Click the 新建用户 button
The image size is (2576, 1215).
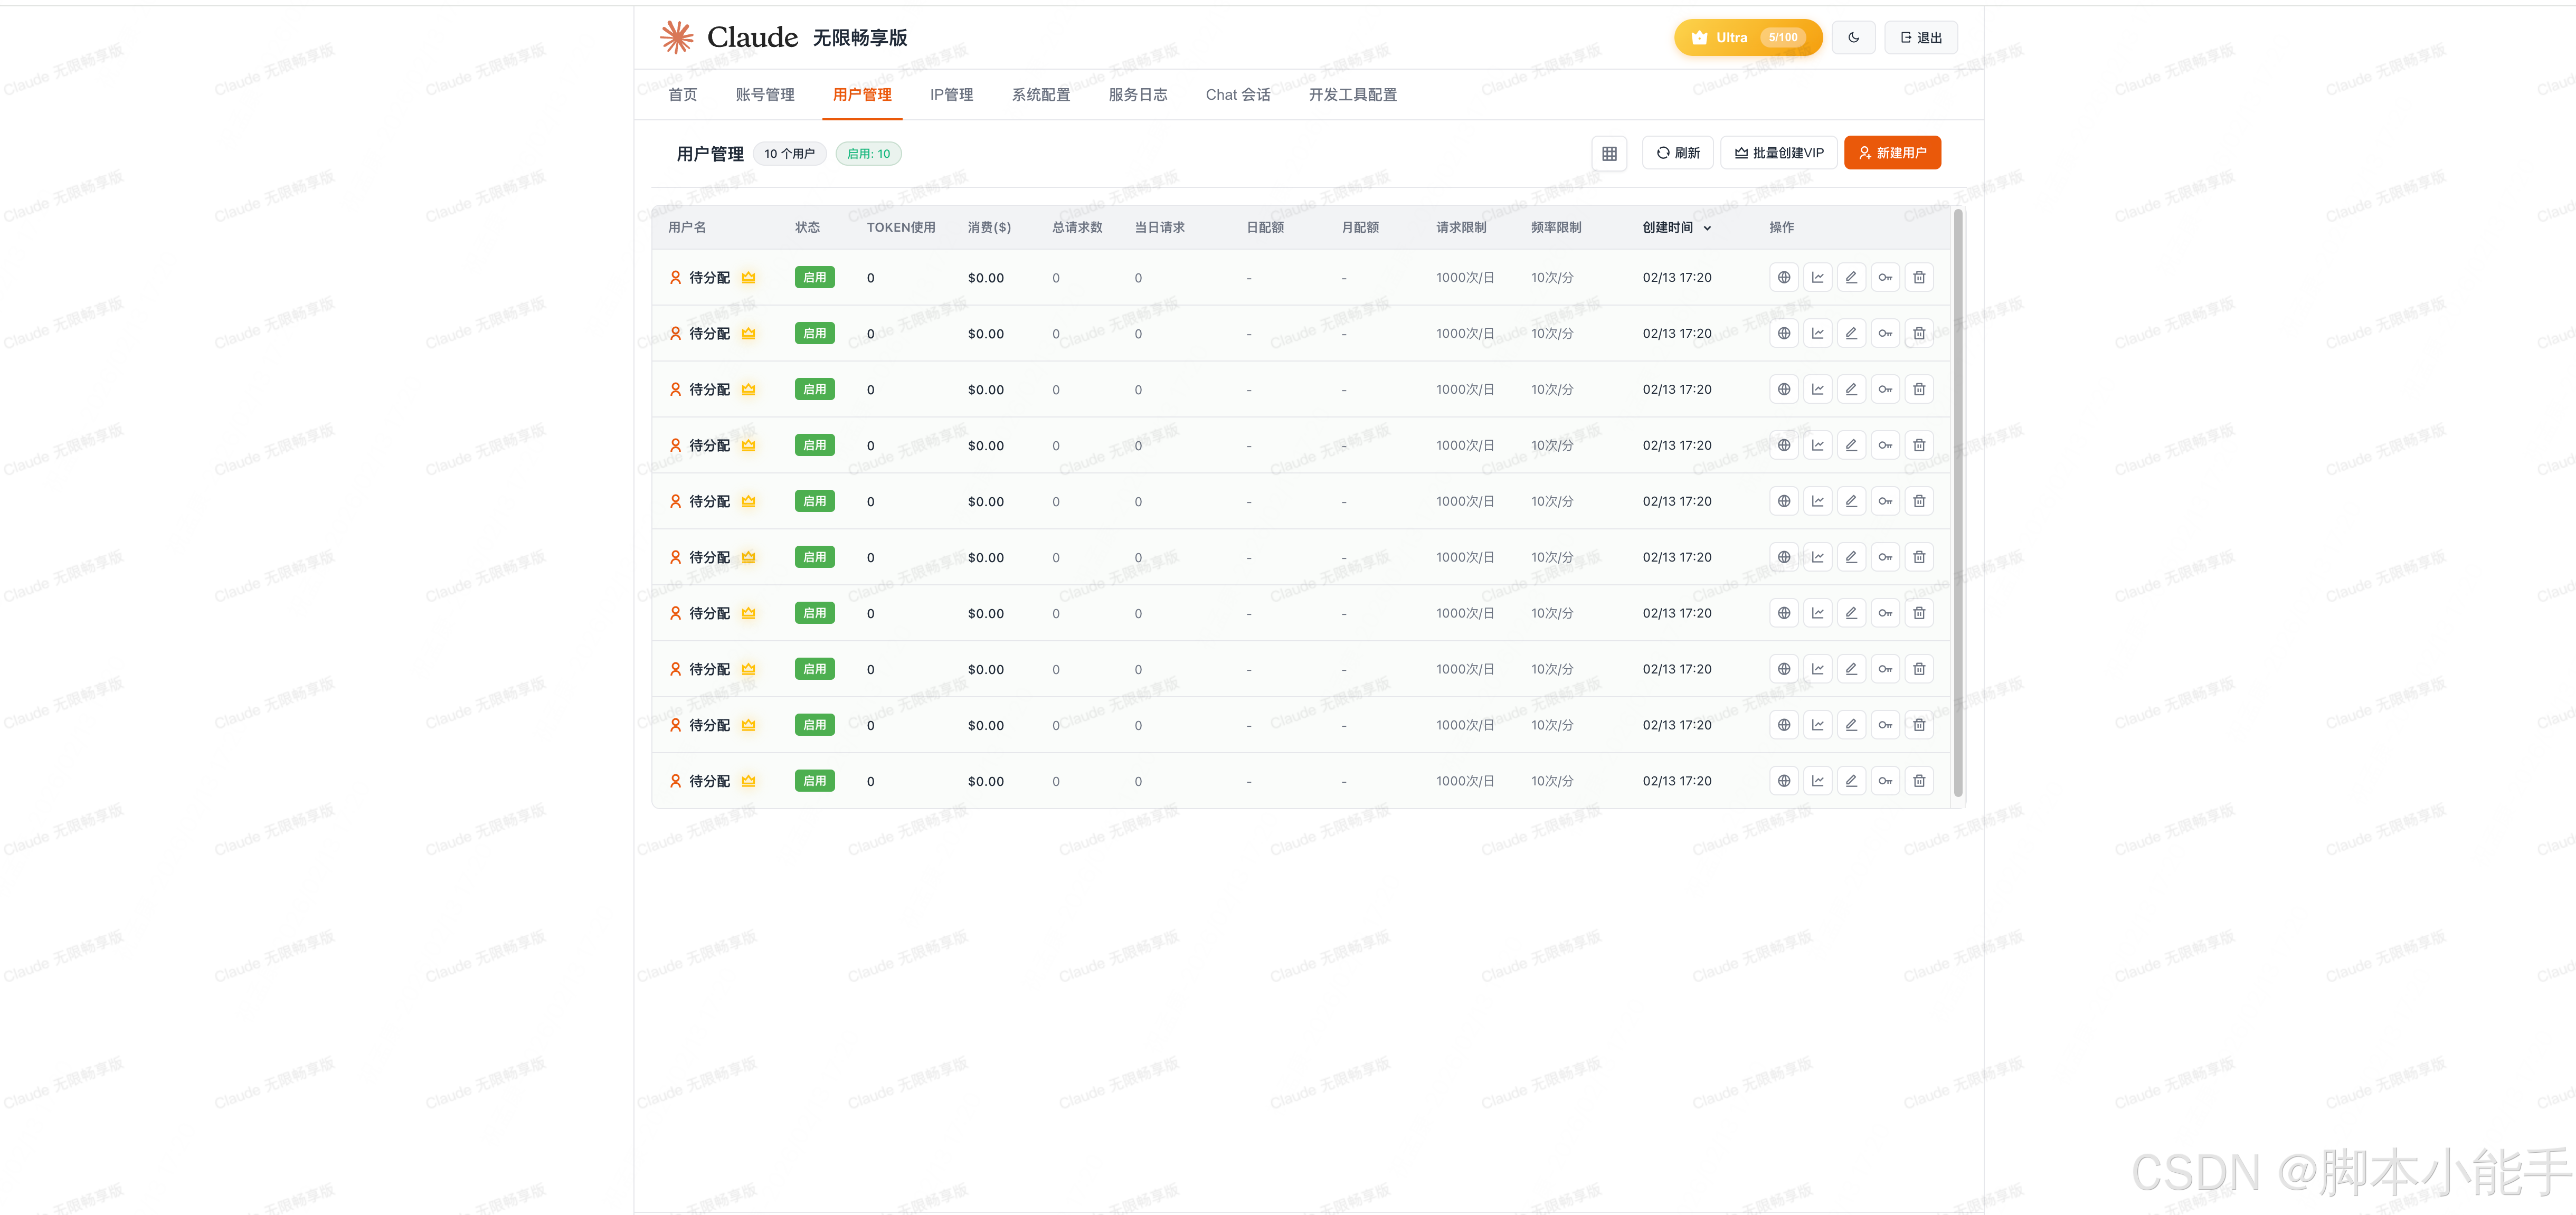click(x=1891, y=153)
